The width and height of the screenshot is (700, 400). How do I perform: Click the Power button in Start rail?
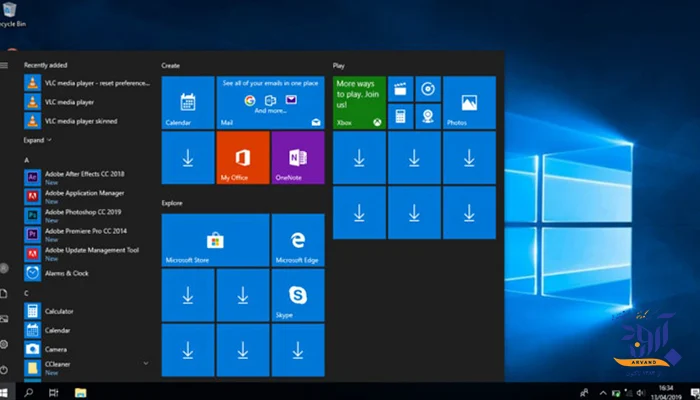coord(4,370)
